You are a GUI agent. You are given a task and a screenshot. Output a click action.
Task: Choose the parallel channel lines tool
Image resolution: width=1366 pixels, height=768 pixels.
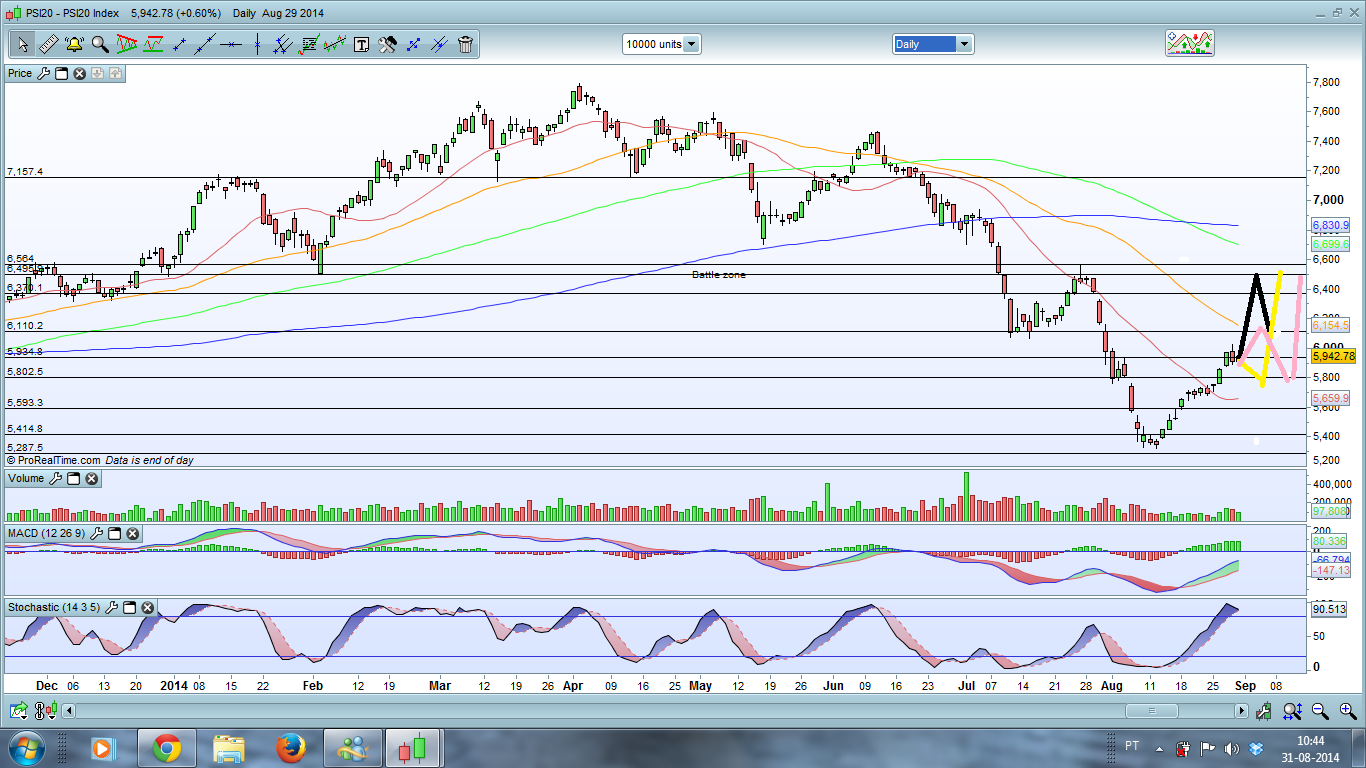[x=283, y=44]
